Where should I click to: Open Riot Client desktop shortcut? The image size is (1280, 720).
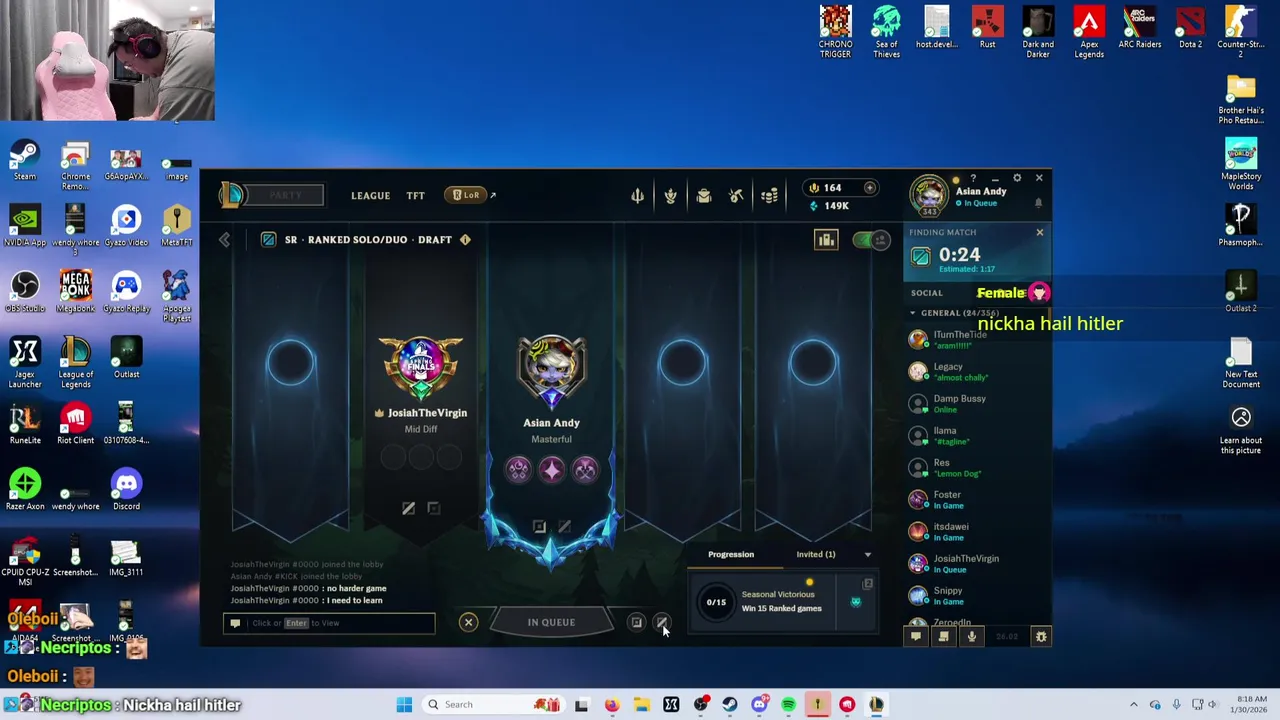[x=75, y=425]
